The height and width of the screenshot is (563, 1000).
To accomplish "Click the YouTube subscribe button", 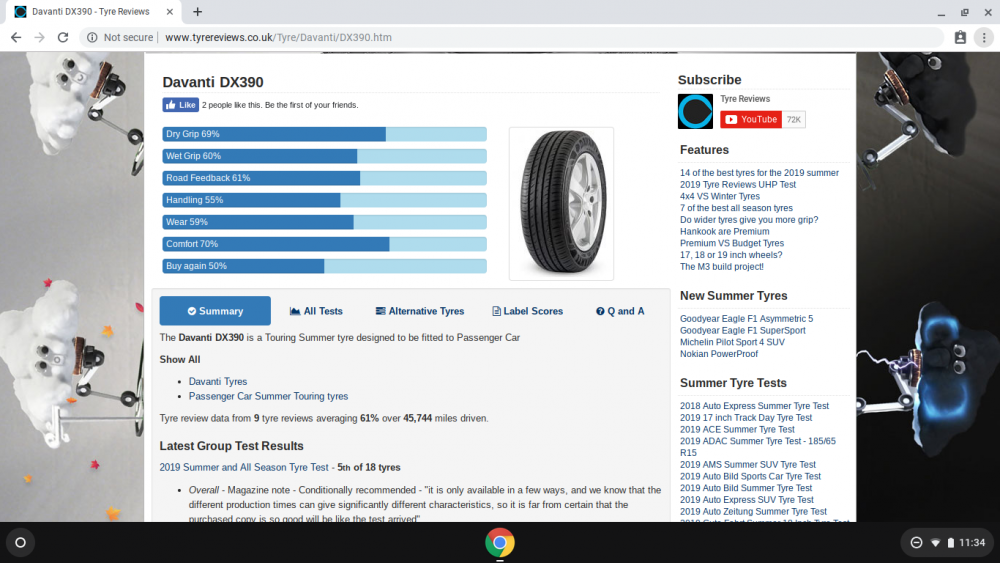I will [751, 119].
